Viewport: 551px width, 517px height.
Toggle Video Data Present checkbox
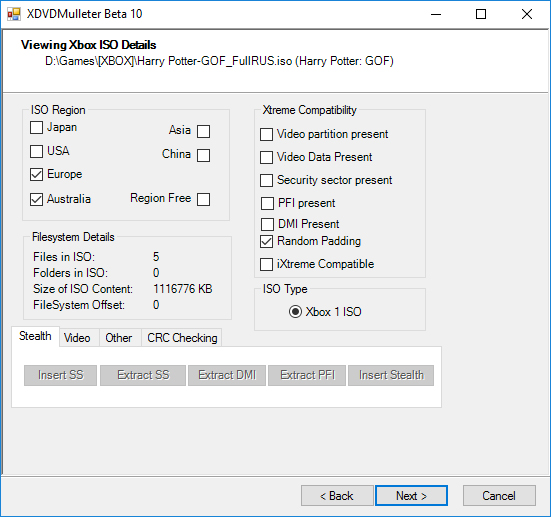(x=266, y=157)
